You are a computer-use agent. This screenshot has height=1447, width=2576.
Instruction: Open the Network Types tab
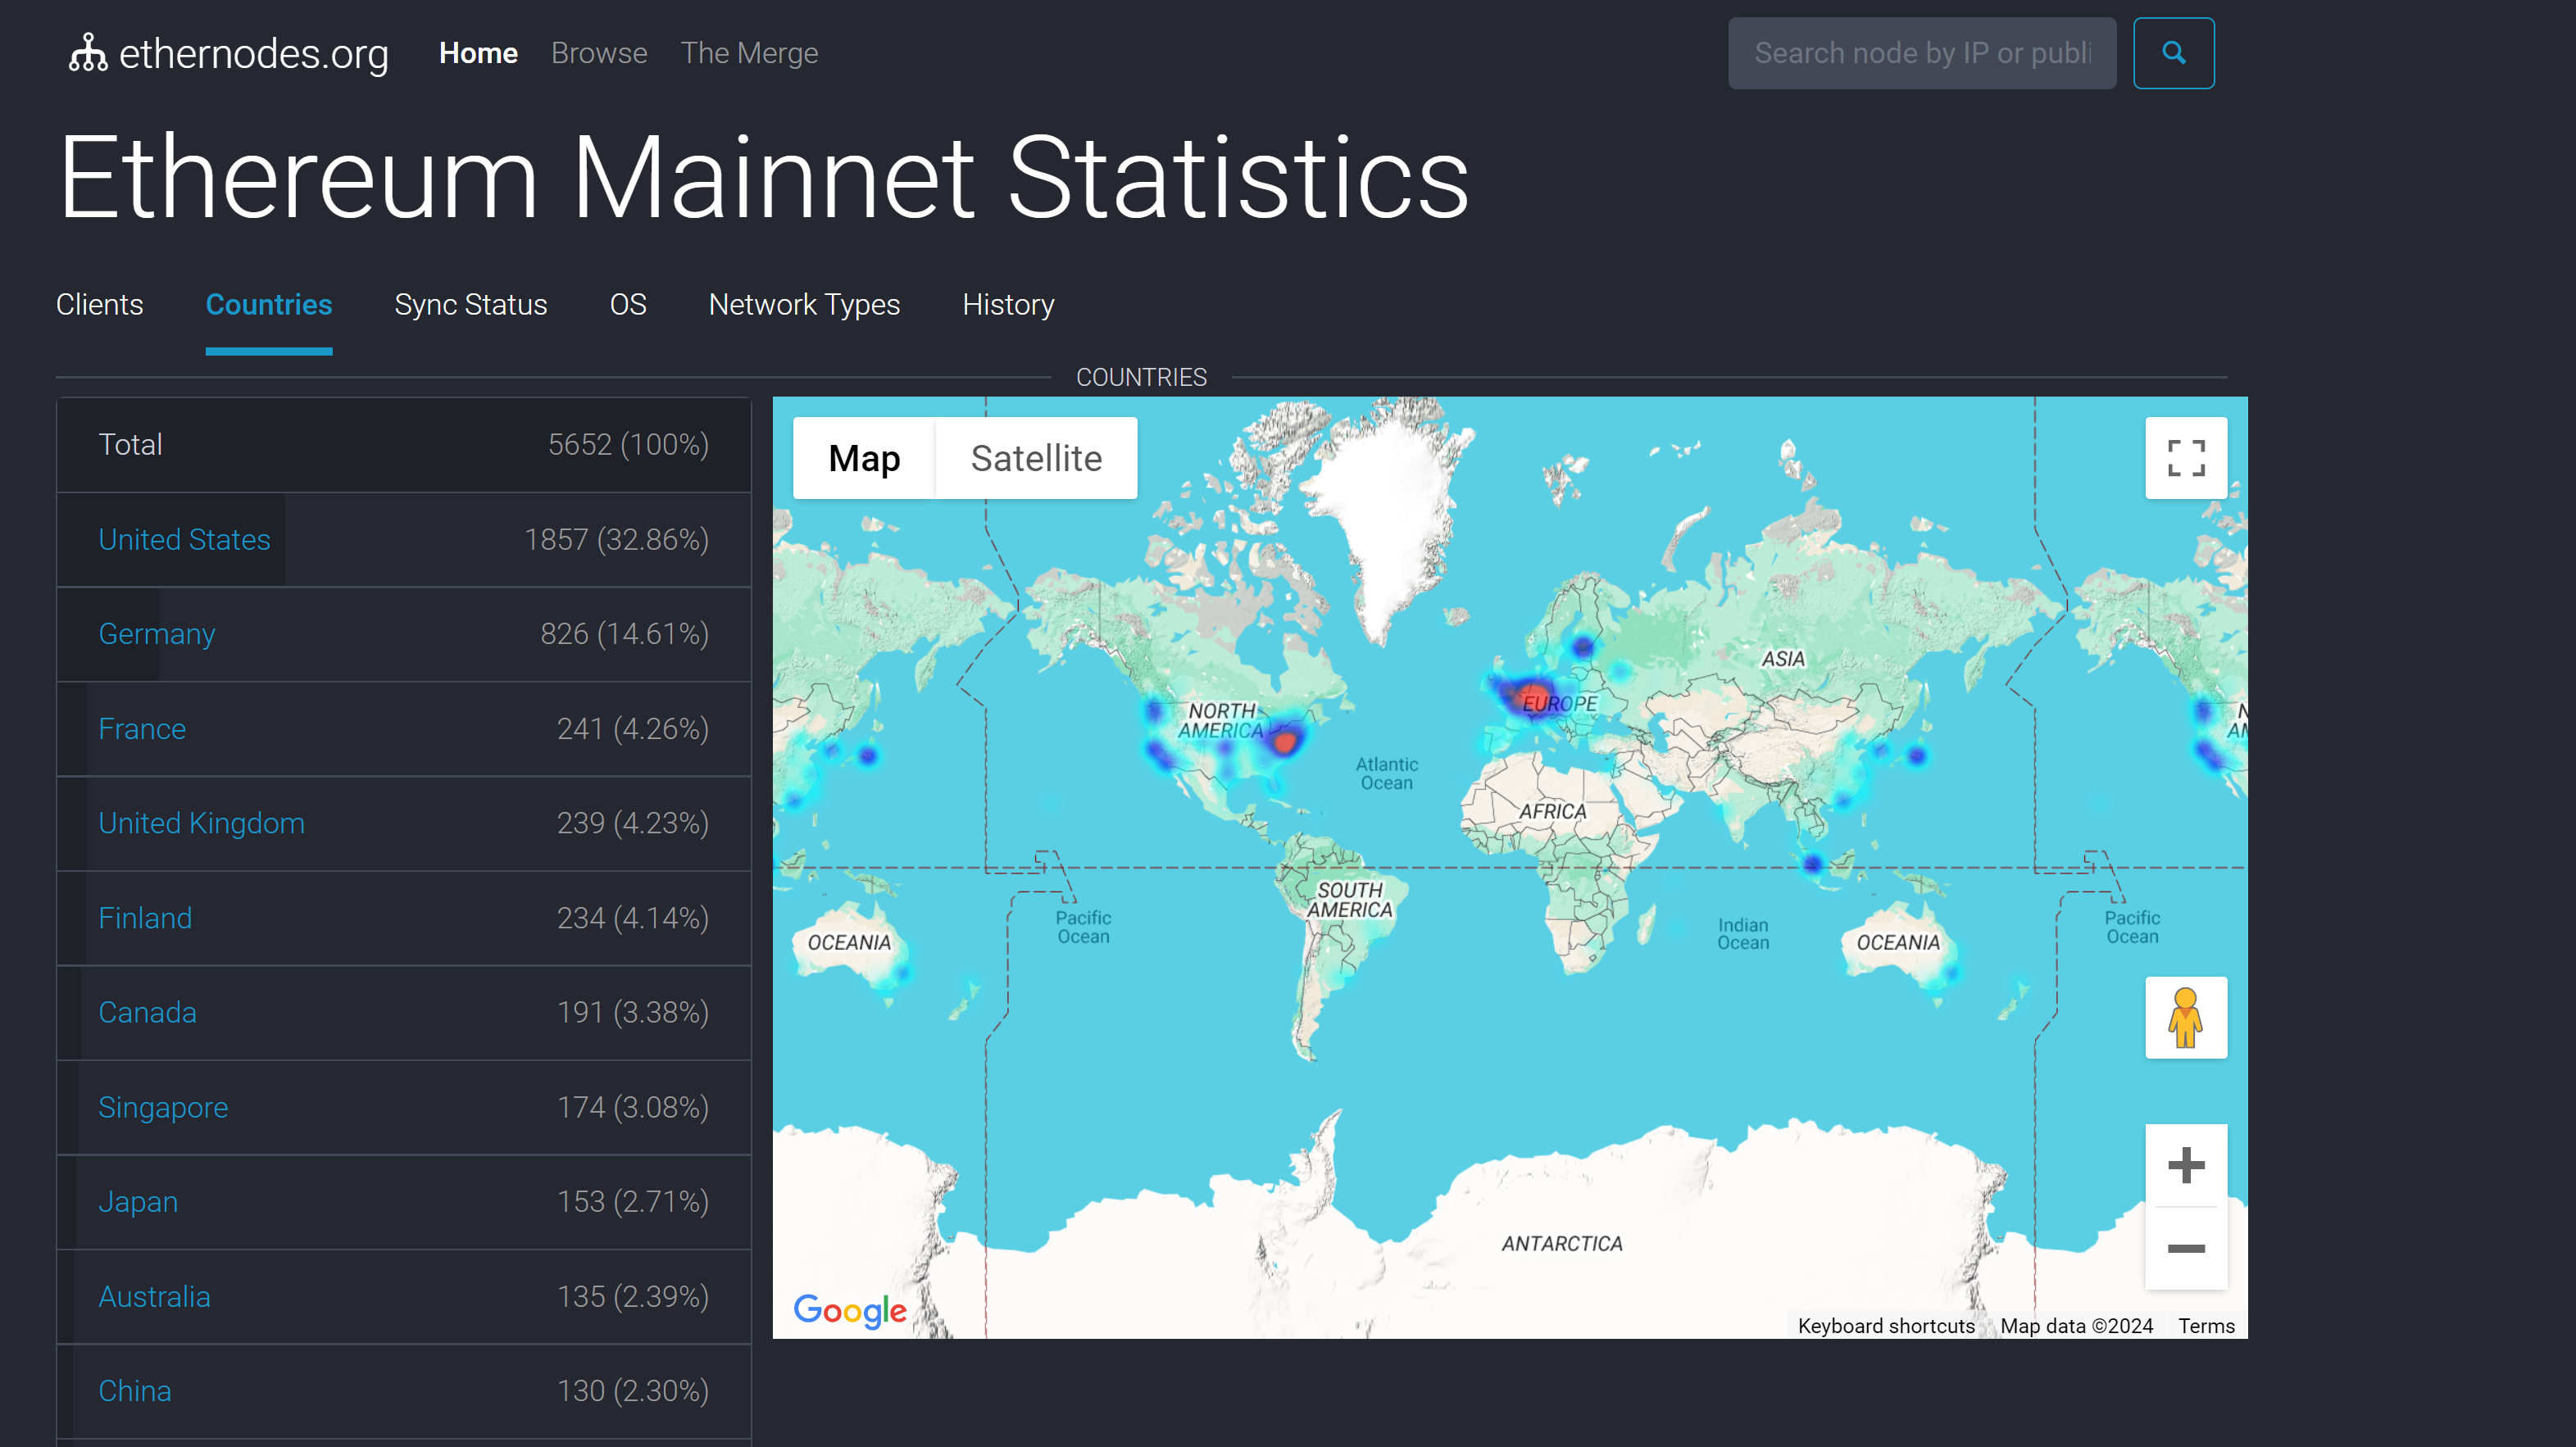point(804,304)
